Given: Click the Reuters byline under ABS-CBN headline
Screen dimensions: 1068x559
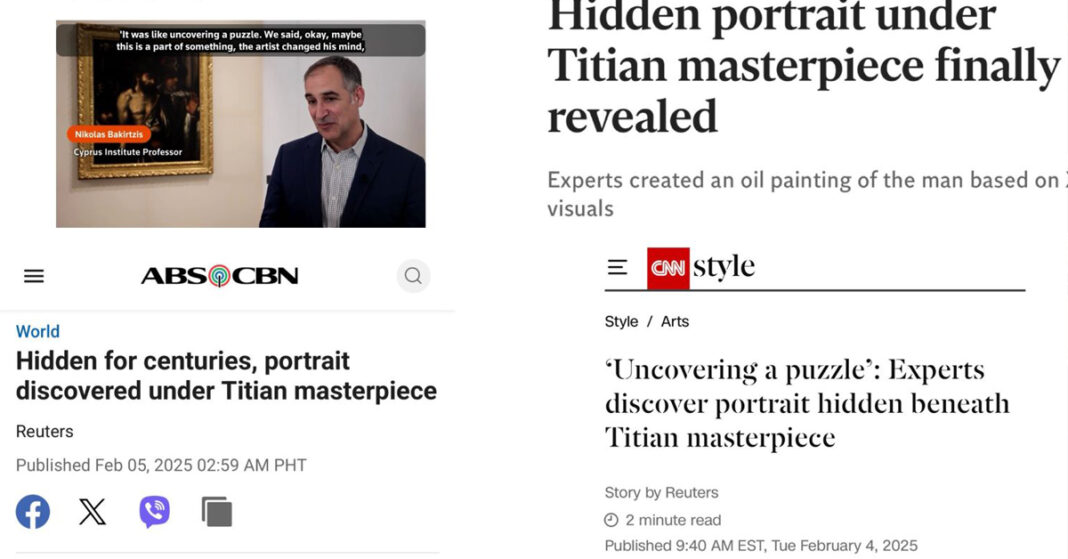Looking at the screenshot, I should (x=45, y=432).
